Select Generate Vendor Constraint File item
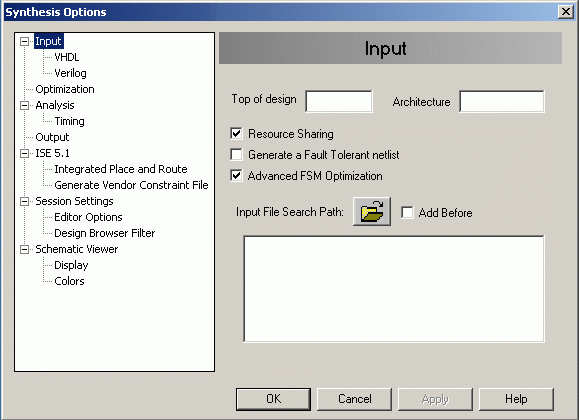The height and width of the screenshot is (420, 579). click(131, 185)
